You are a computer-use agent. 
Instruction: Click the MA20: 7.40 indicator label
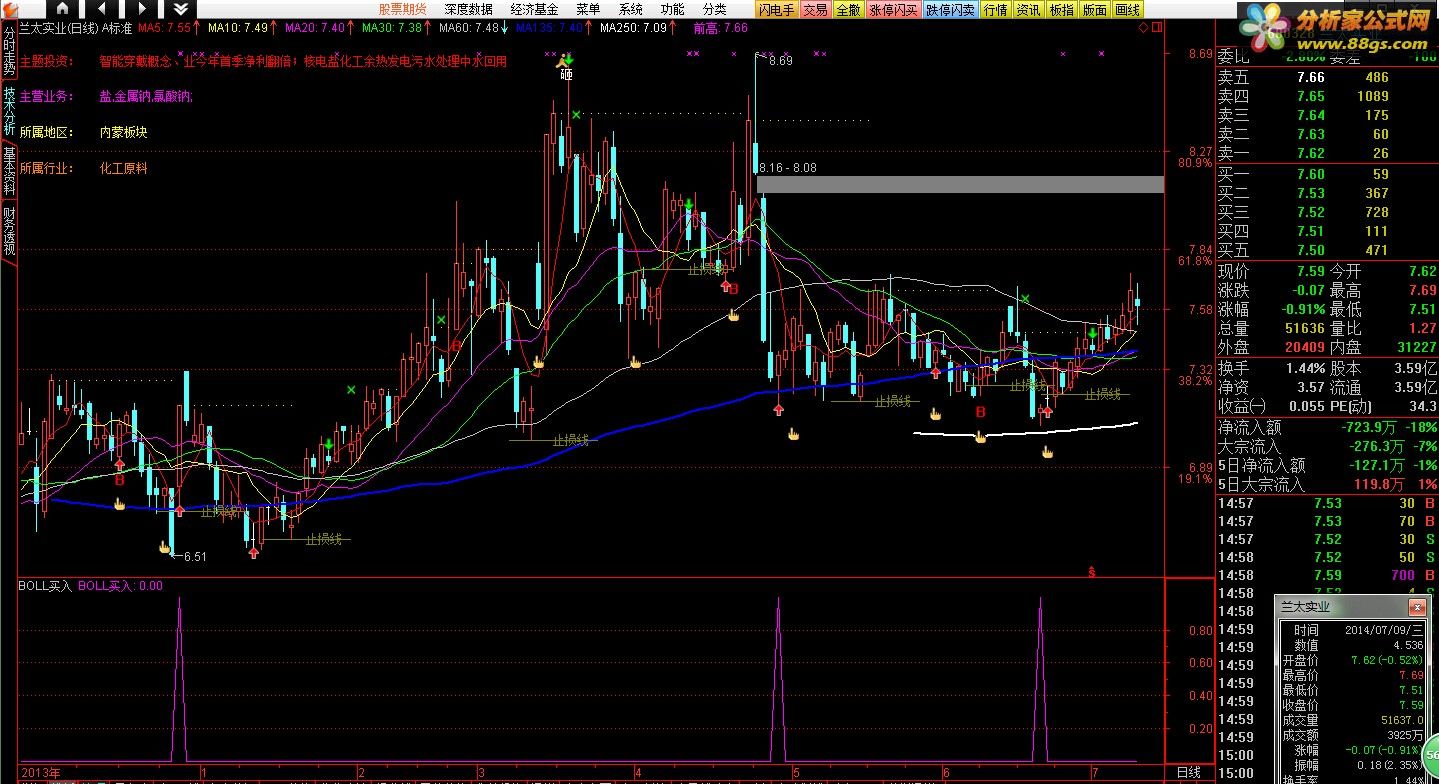(x=314, y=28)
